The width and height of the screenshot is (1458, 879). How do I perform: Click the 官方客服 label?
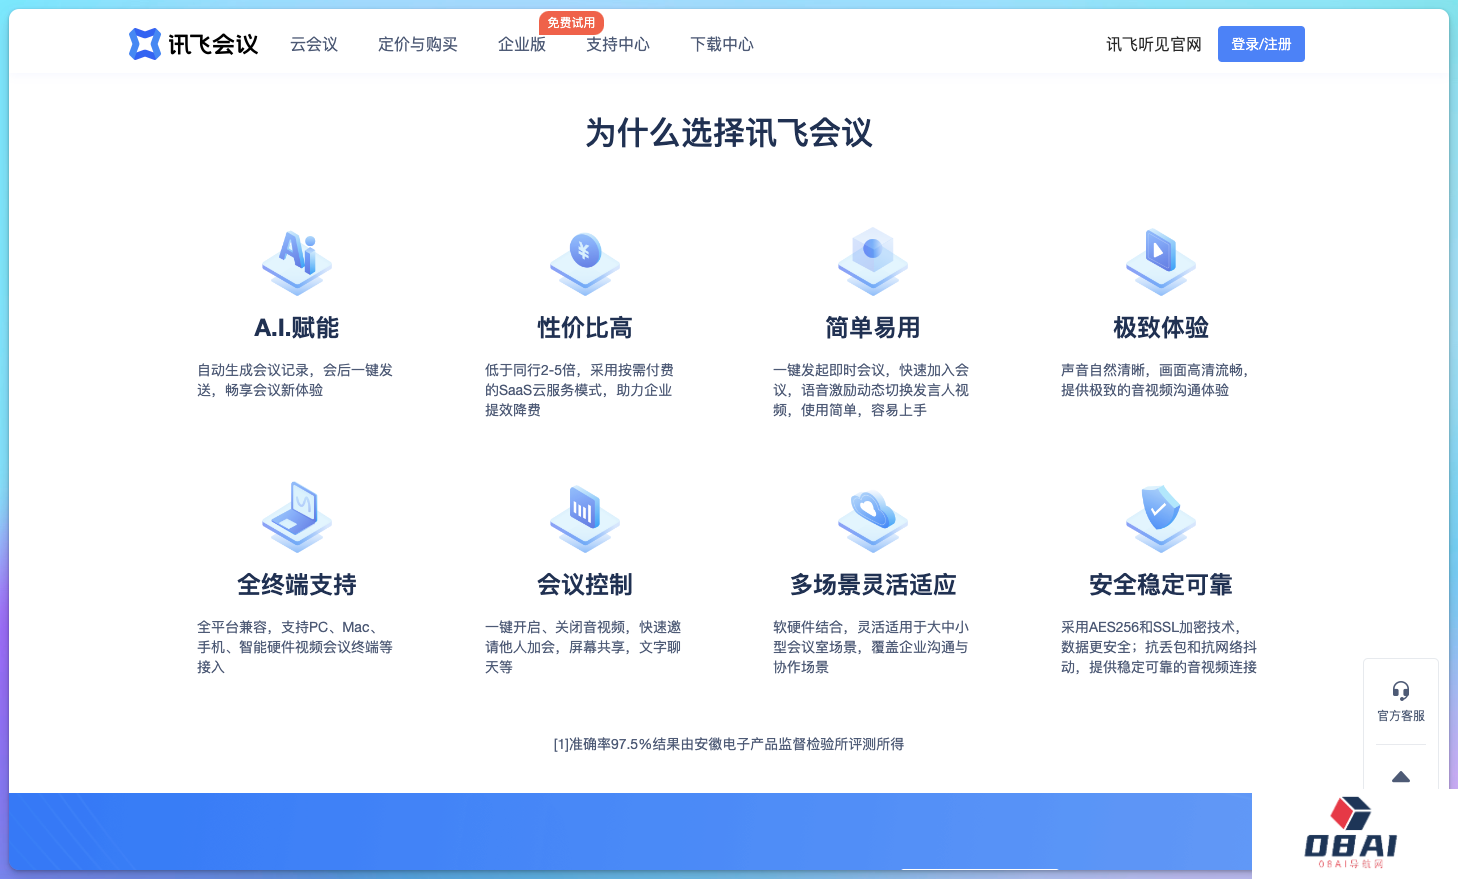point(1401,716)
